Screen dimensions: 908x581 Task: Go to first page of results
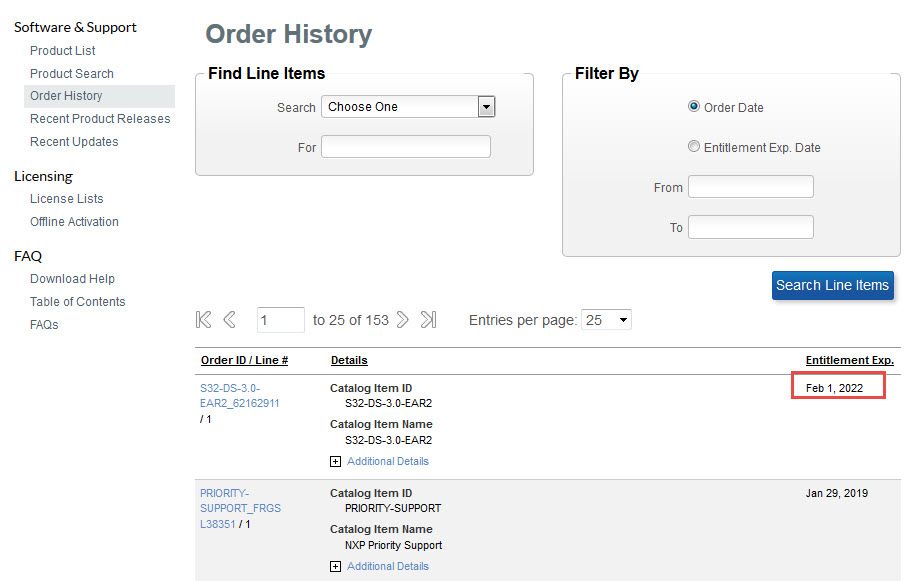(204, 320)
